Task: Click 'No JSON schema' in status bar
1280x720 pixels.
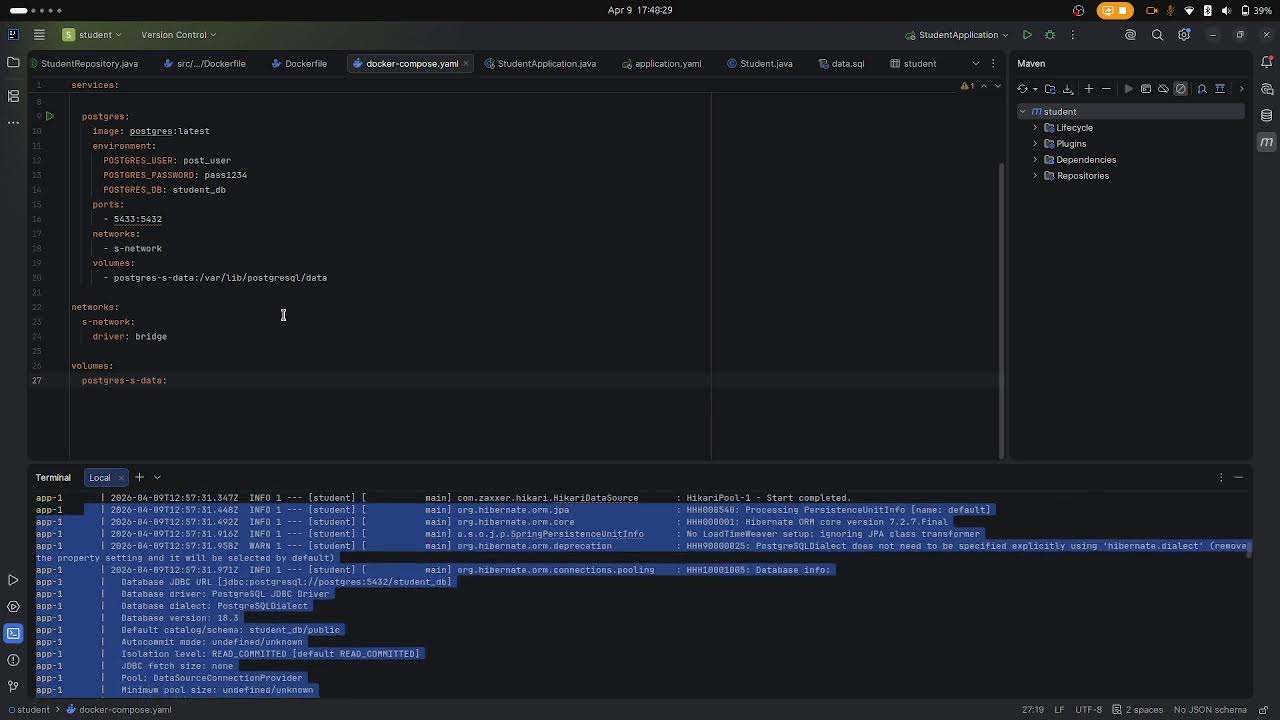Action: click(1210, 710)
